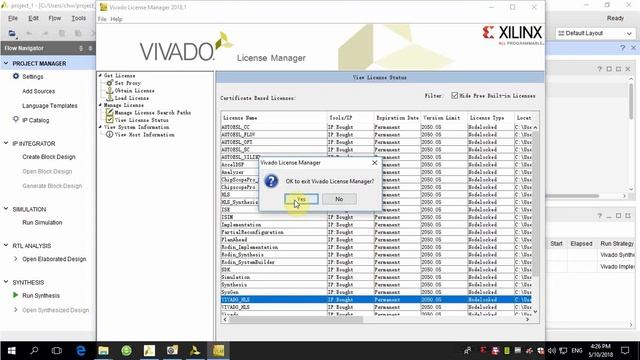Click Run Simulation in Flow Navigator
Screen dimensions: 640x360
pos(42,222)
